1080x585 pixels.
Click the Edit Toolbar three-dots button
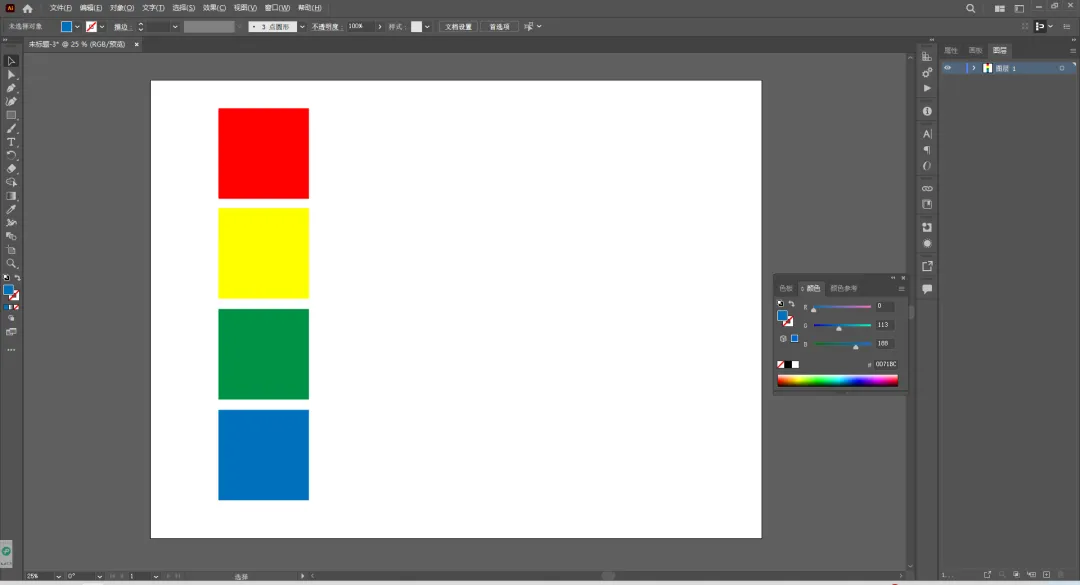pos(11,350)
